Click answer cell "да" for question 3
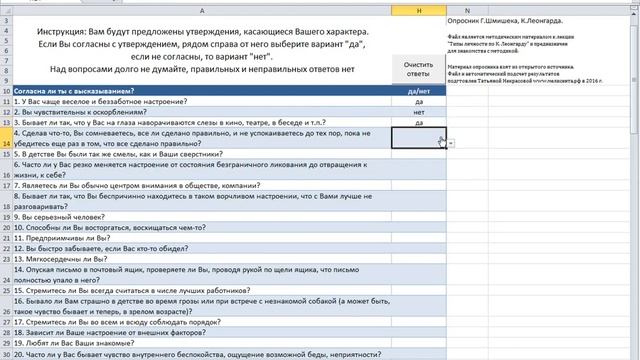This screenshot has width=640, height=360. pos(419,122)
